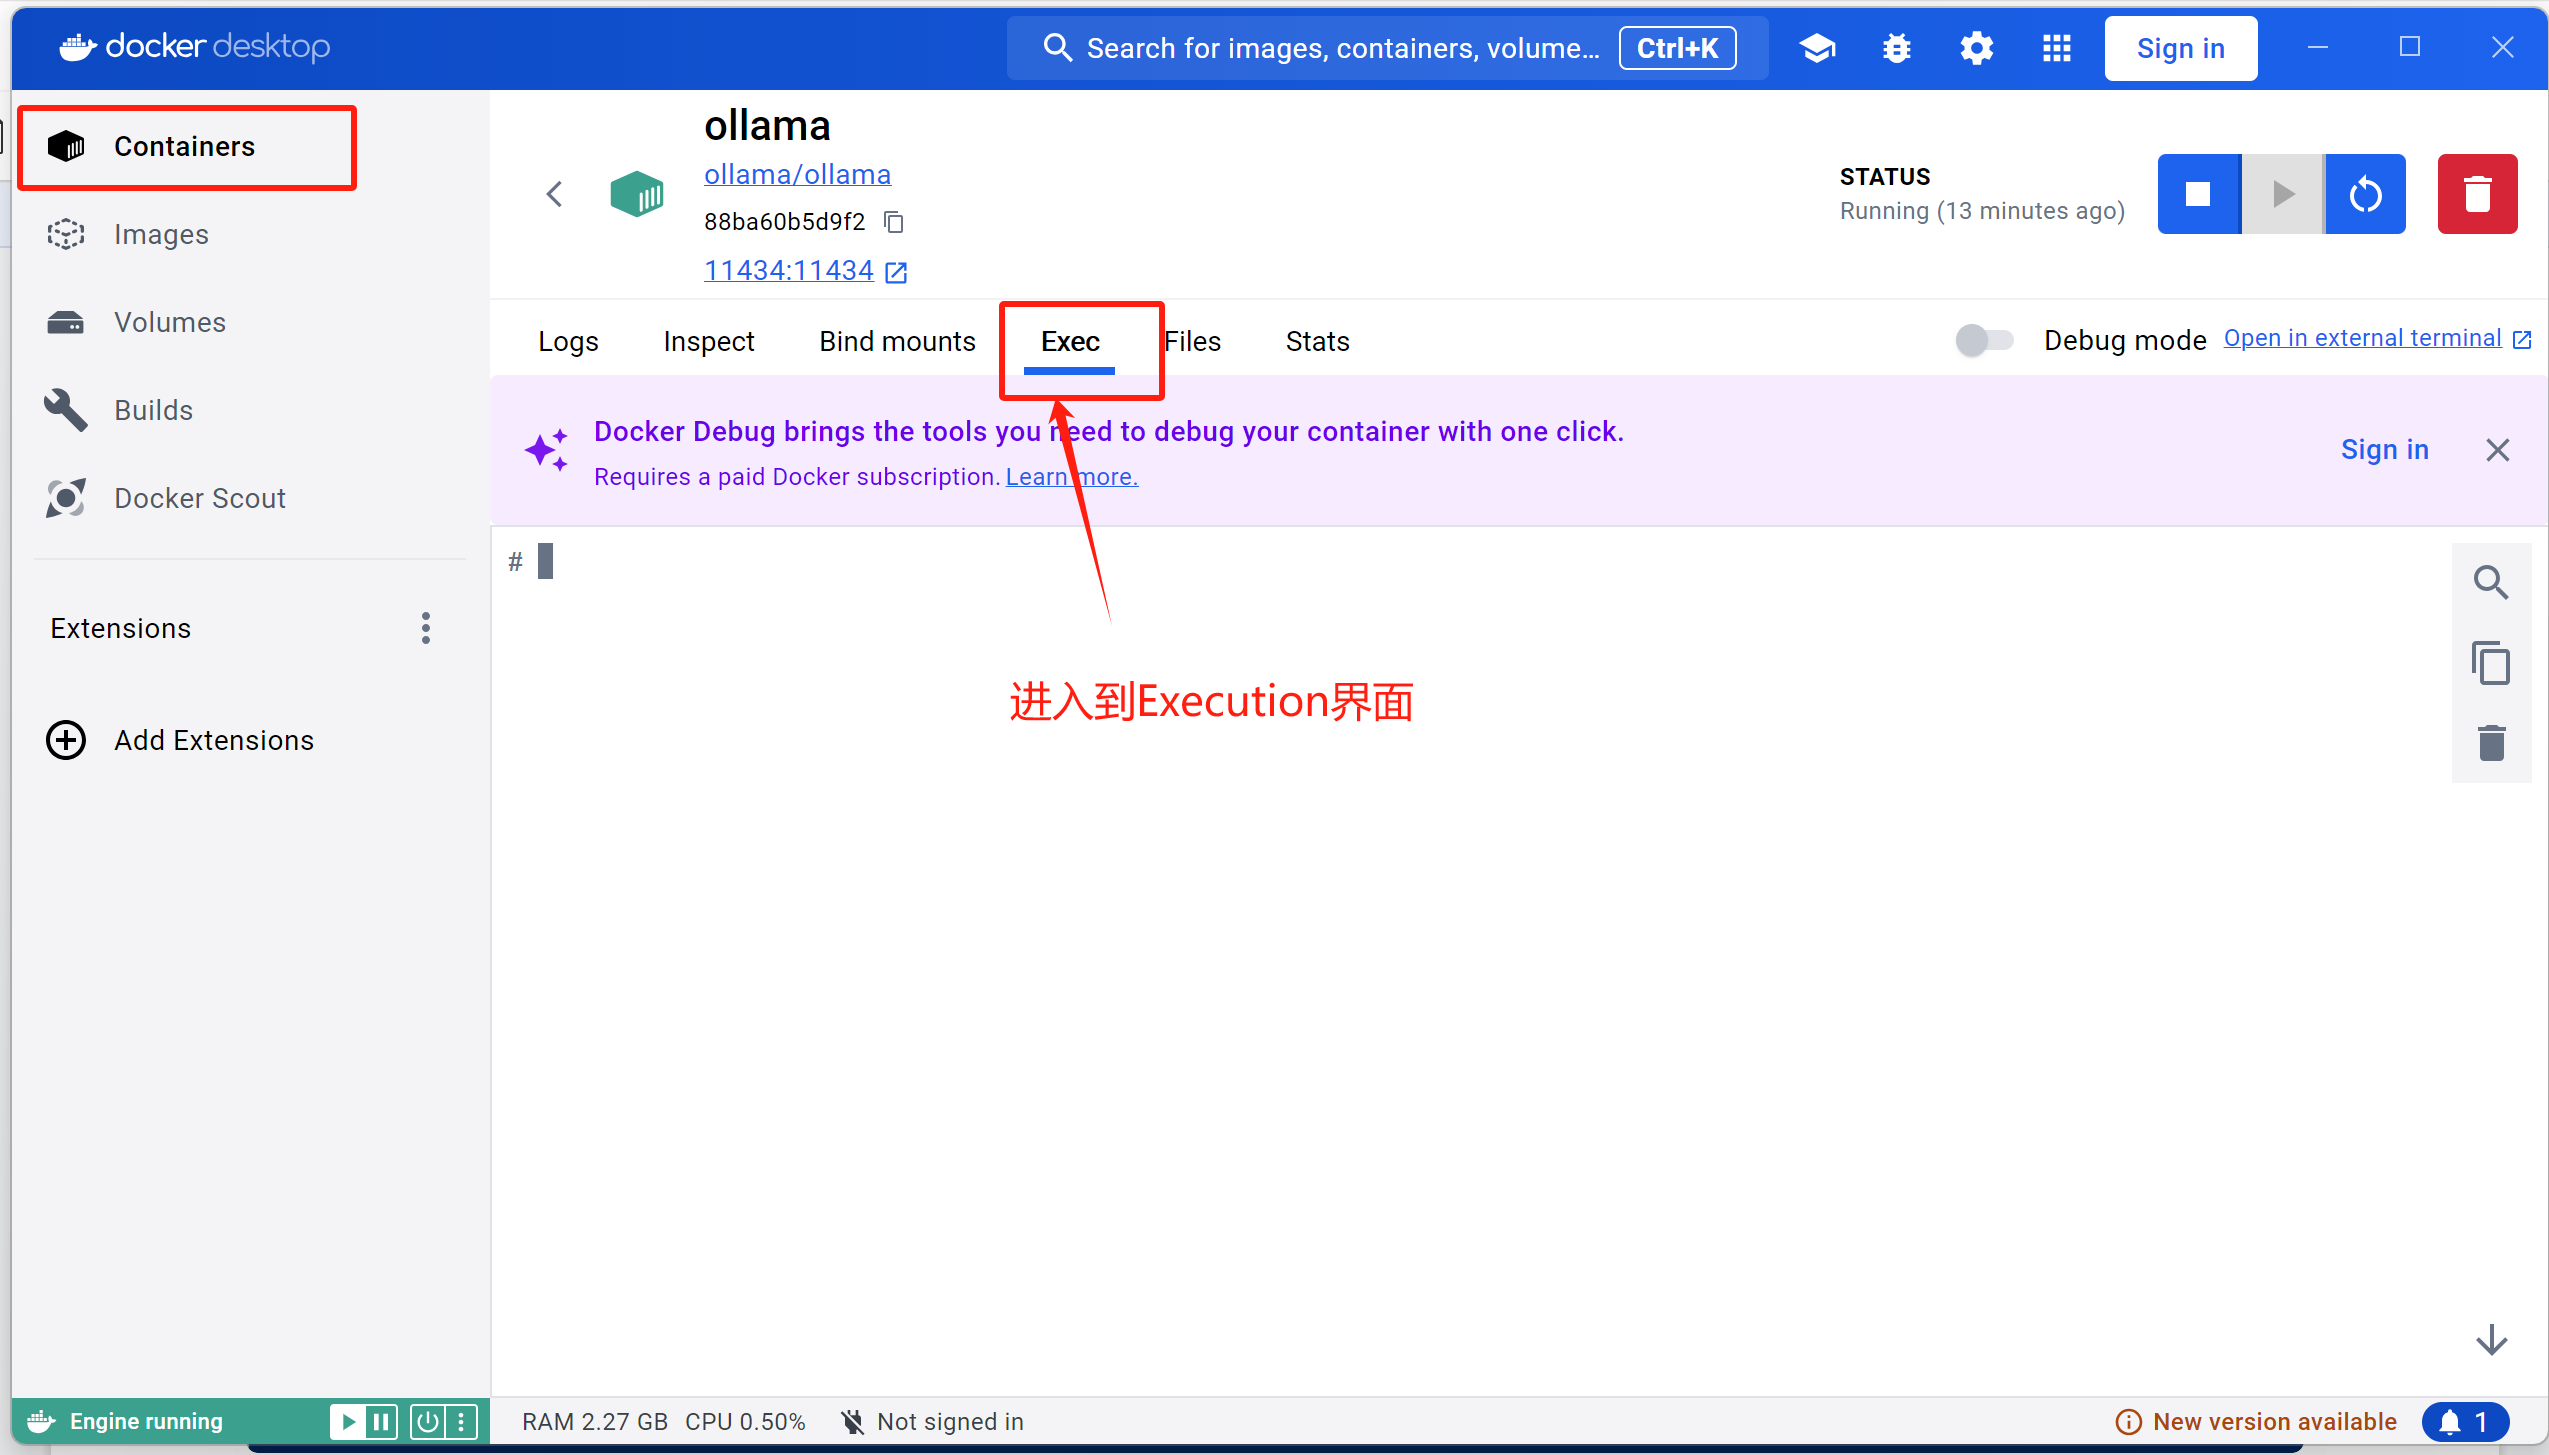
Task: Open the Troubleshoot bug icon
Action: click(1896, 48)
